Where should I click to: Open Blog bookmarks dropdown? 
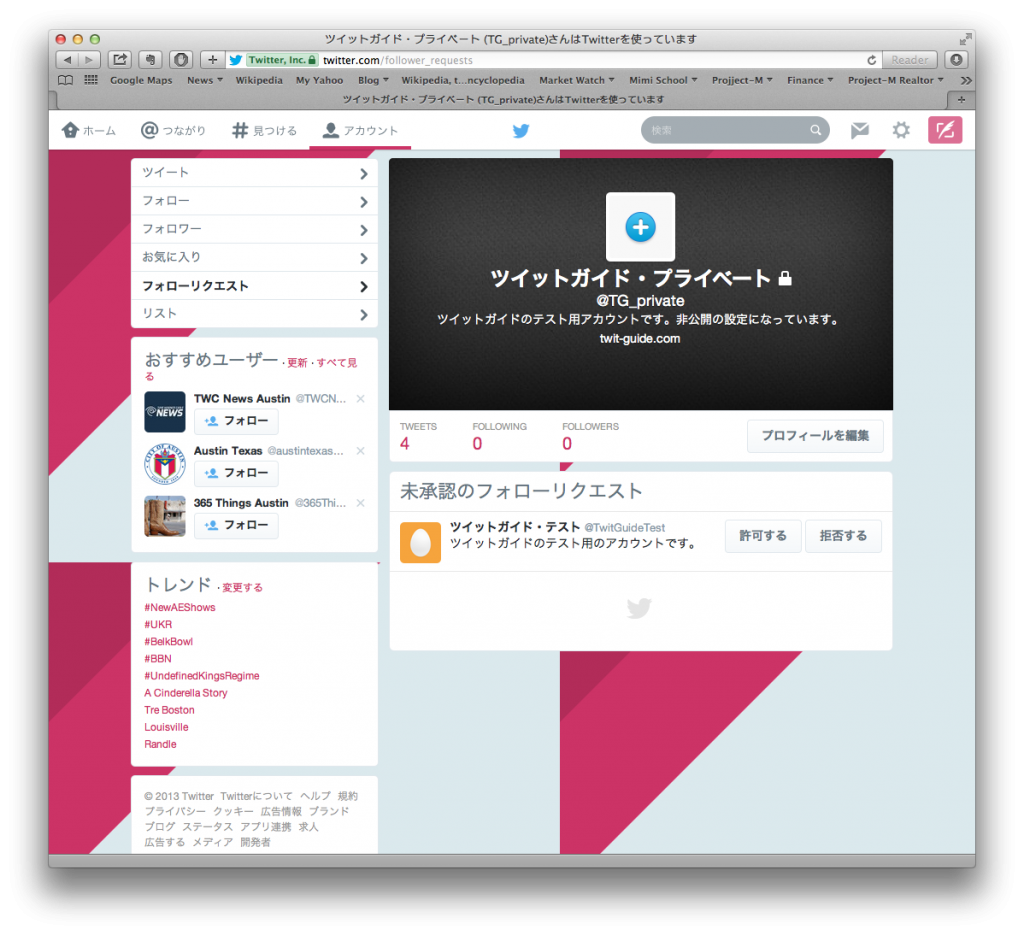point(373,80)
